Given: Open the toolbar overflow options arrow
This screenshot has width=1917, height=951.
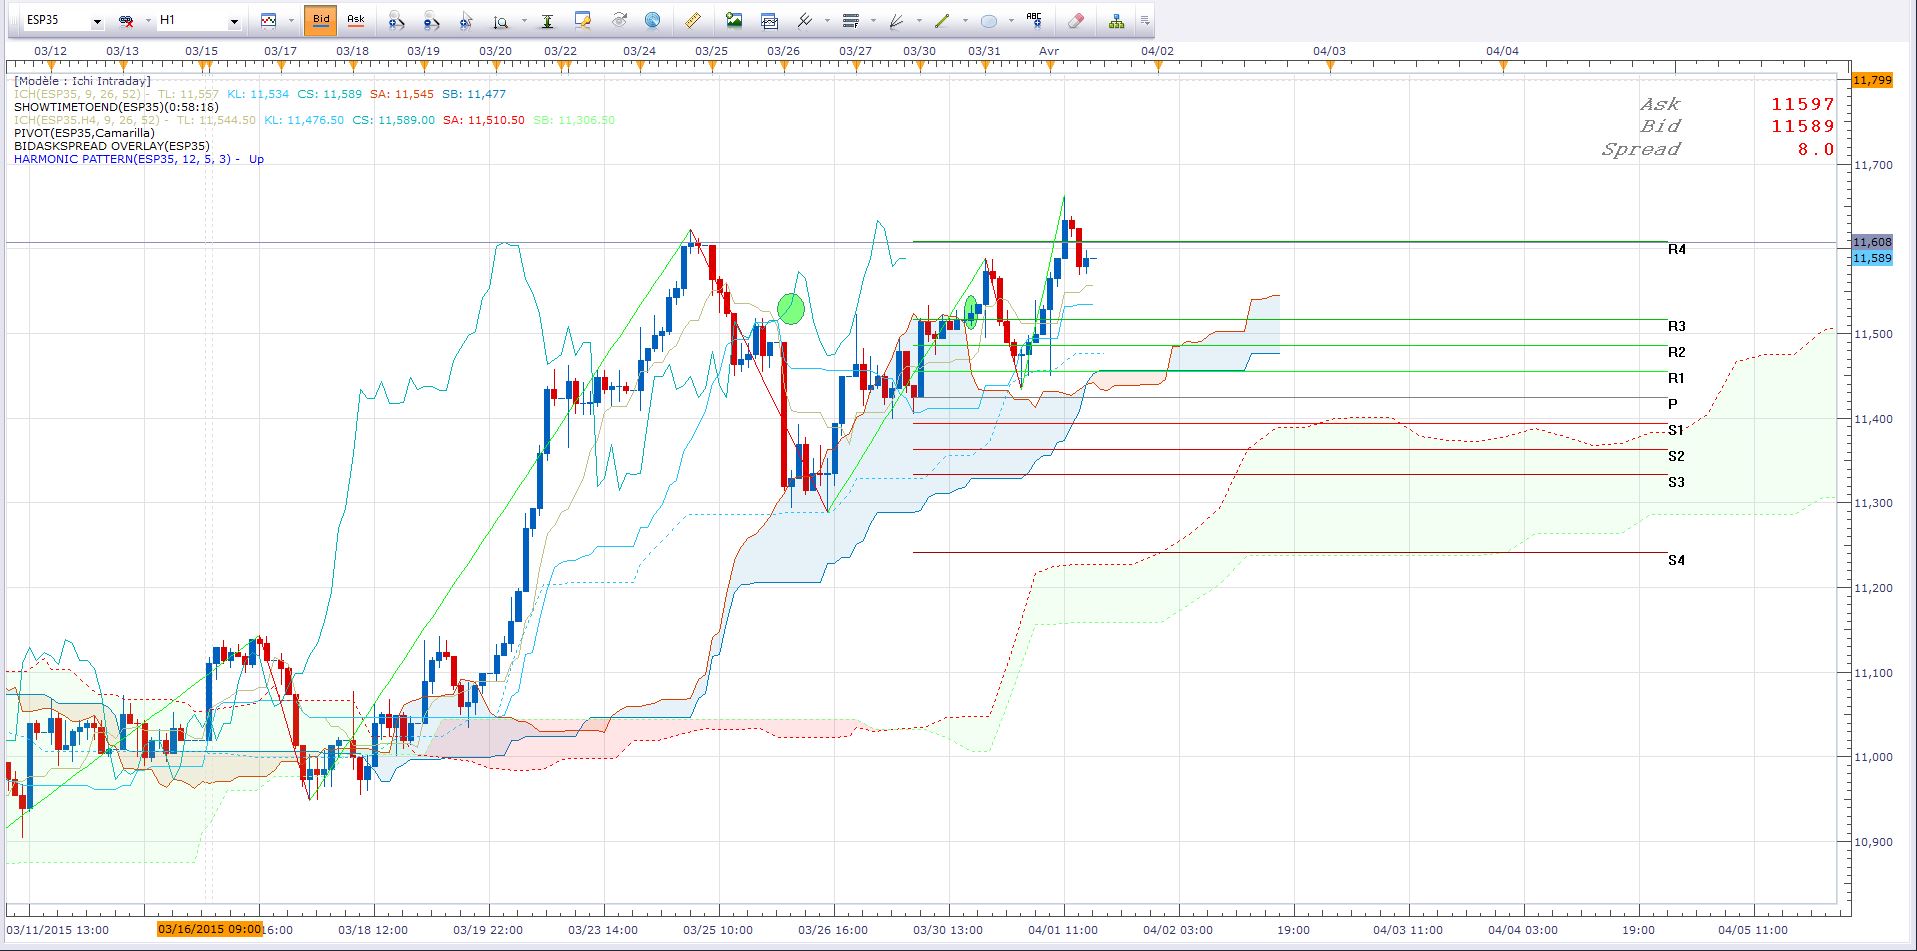Looking at the screenshot, I should [1145, 21].
